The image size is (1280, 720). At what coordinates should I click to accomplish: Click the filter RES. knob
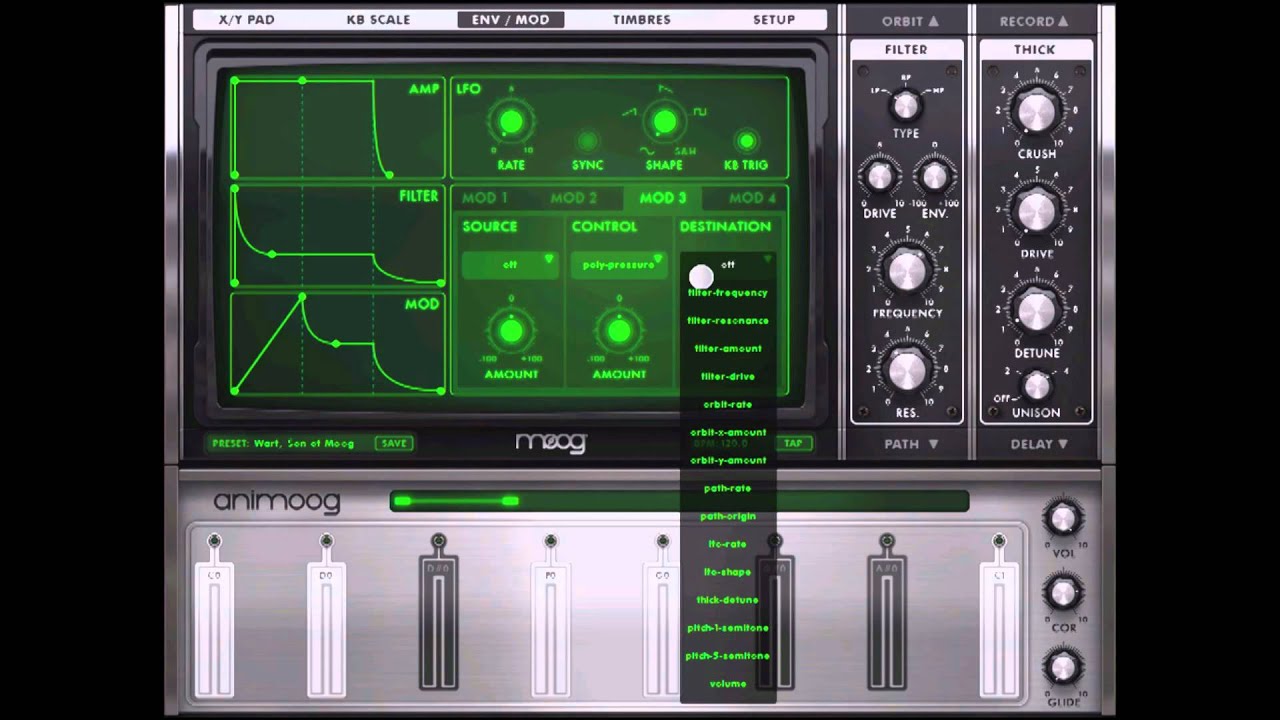(x=907, y=370)
